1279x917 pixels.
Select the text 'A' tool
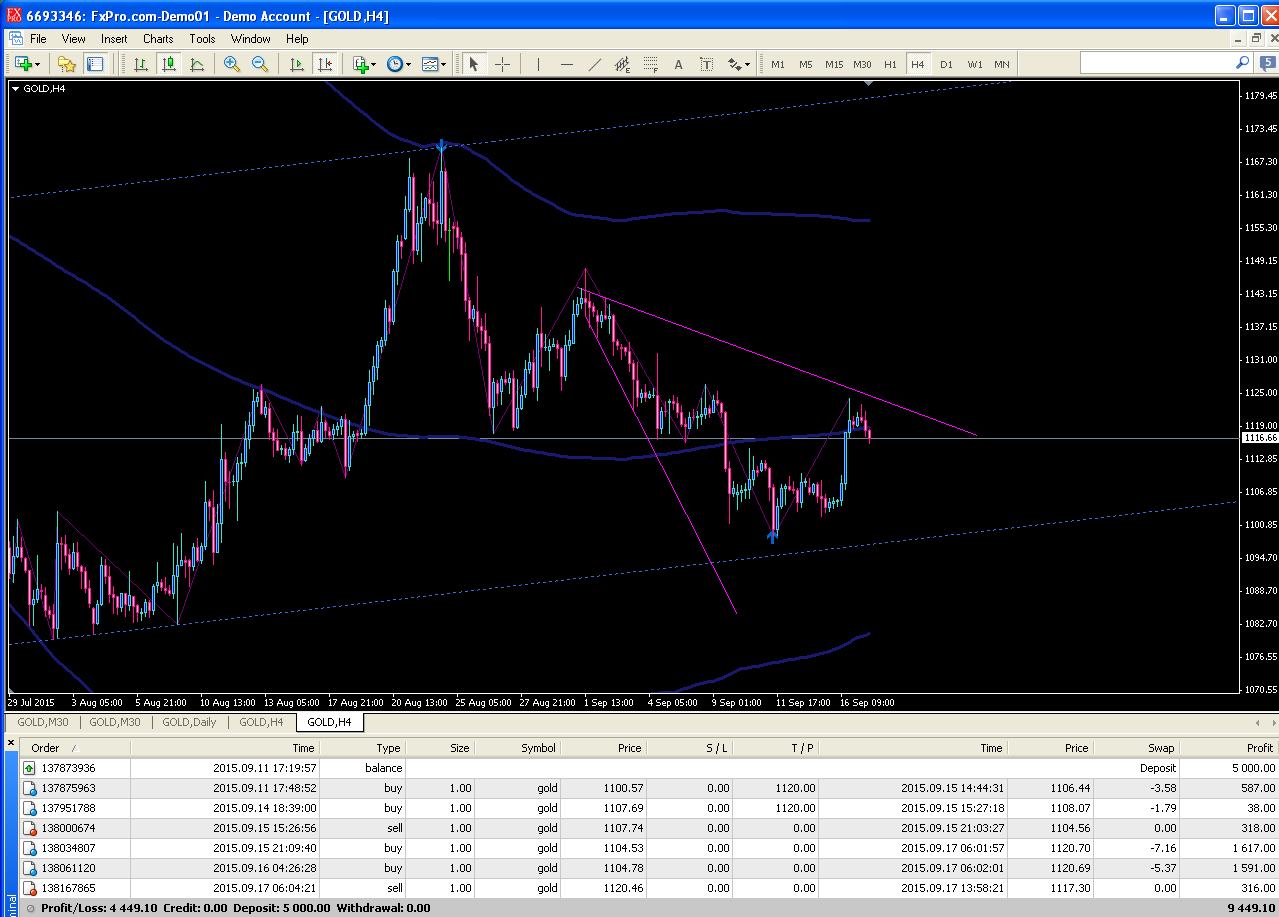678,64
